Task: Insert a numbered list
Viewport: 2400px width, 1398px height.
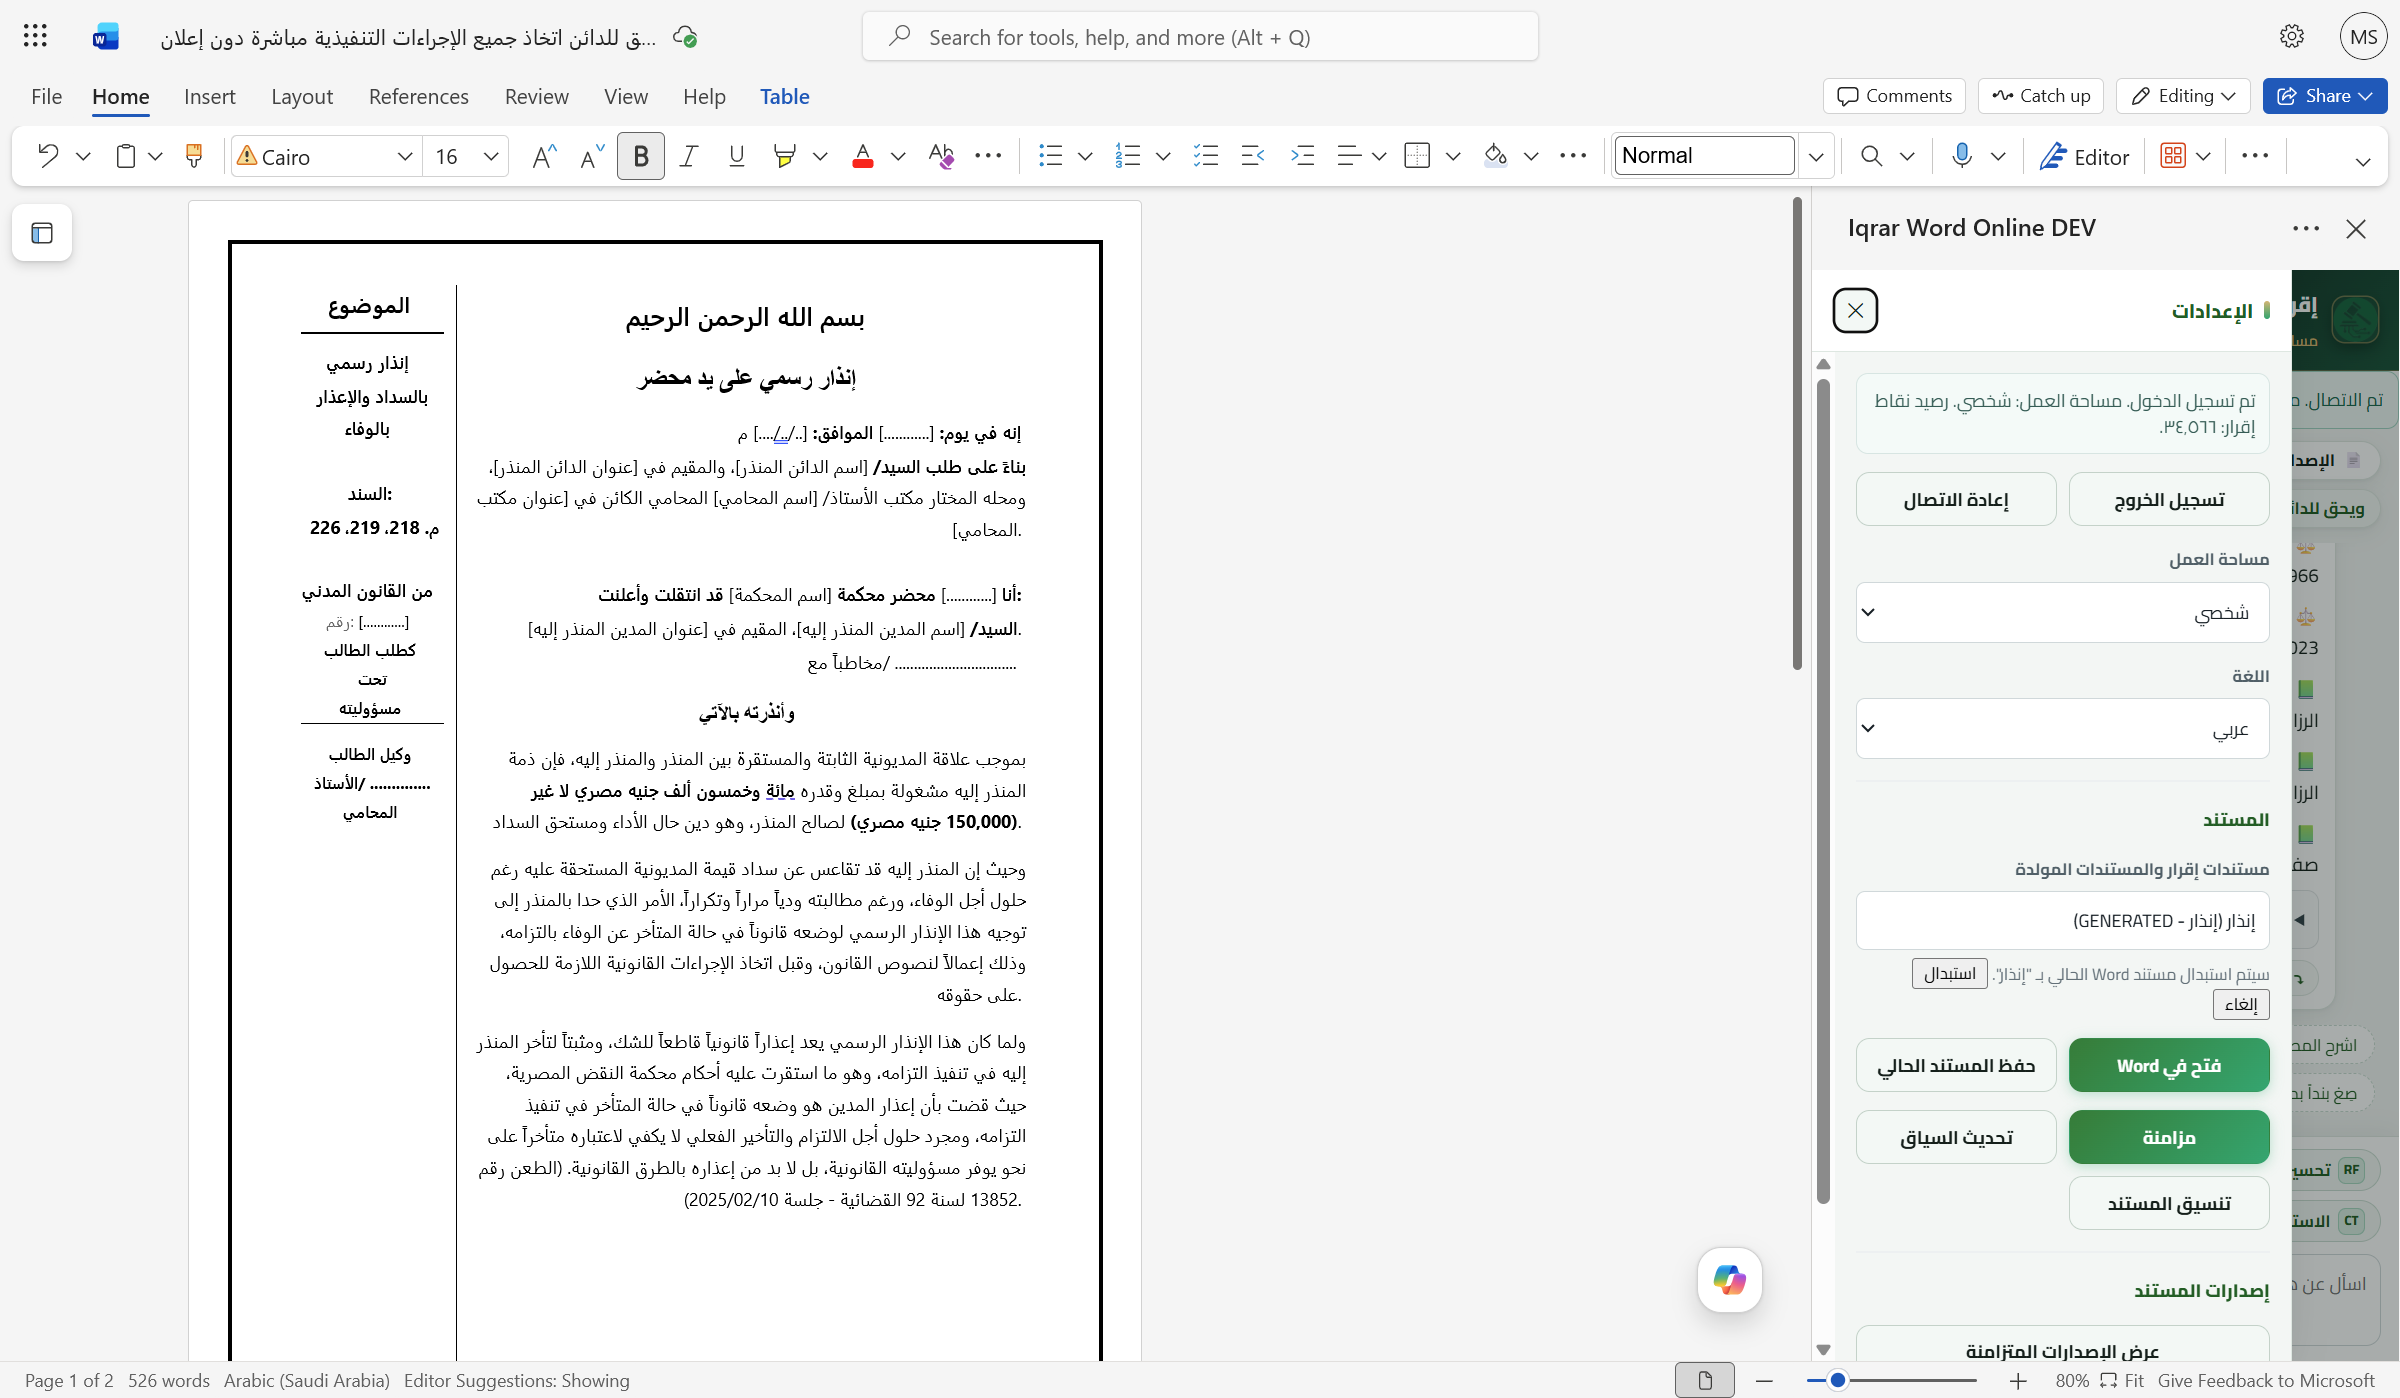Action: [1128, 156]
